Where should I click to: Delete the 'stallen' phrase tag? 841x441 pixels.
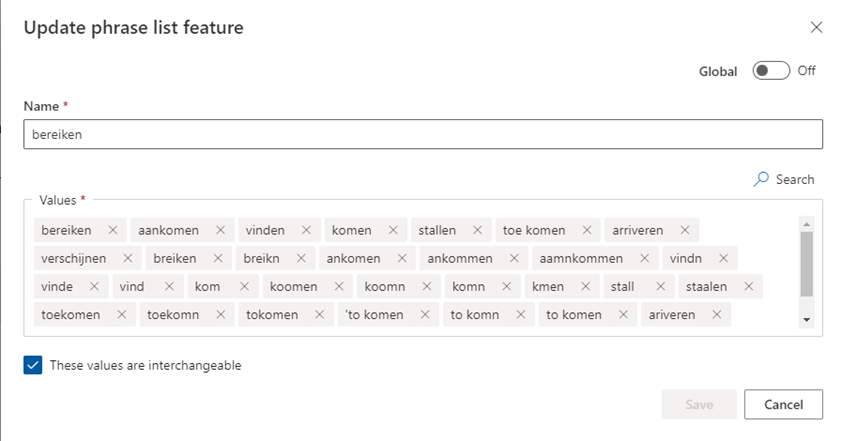478,230
